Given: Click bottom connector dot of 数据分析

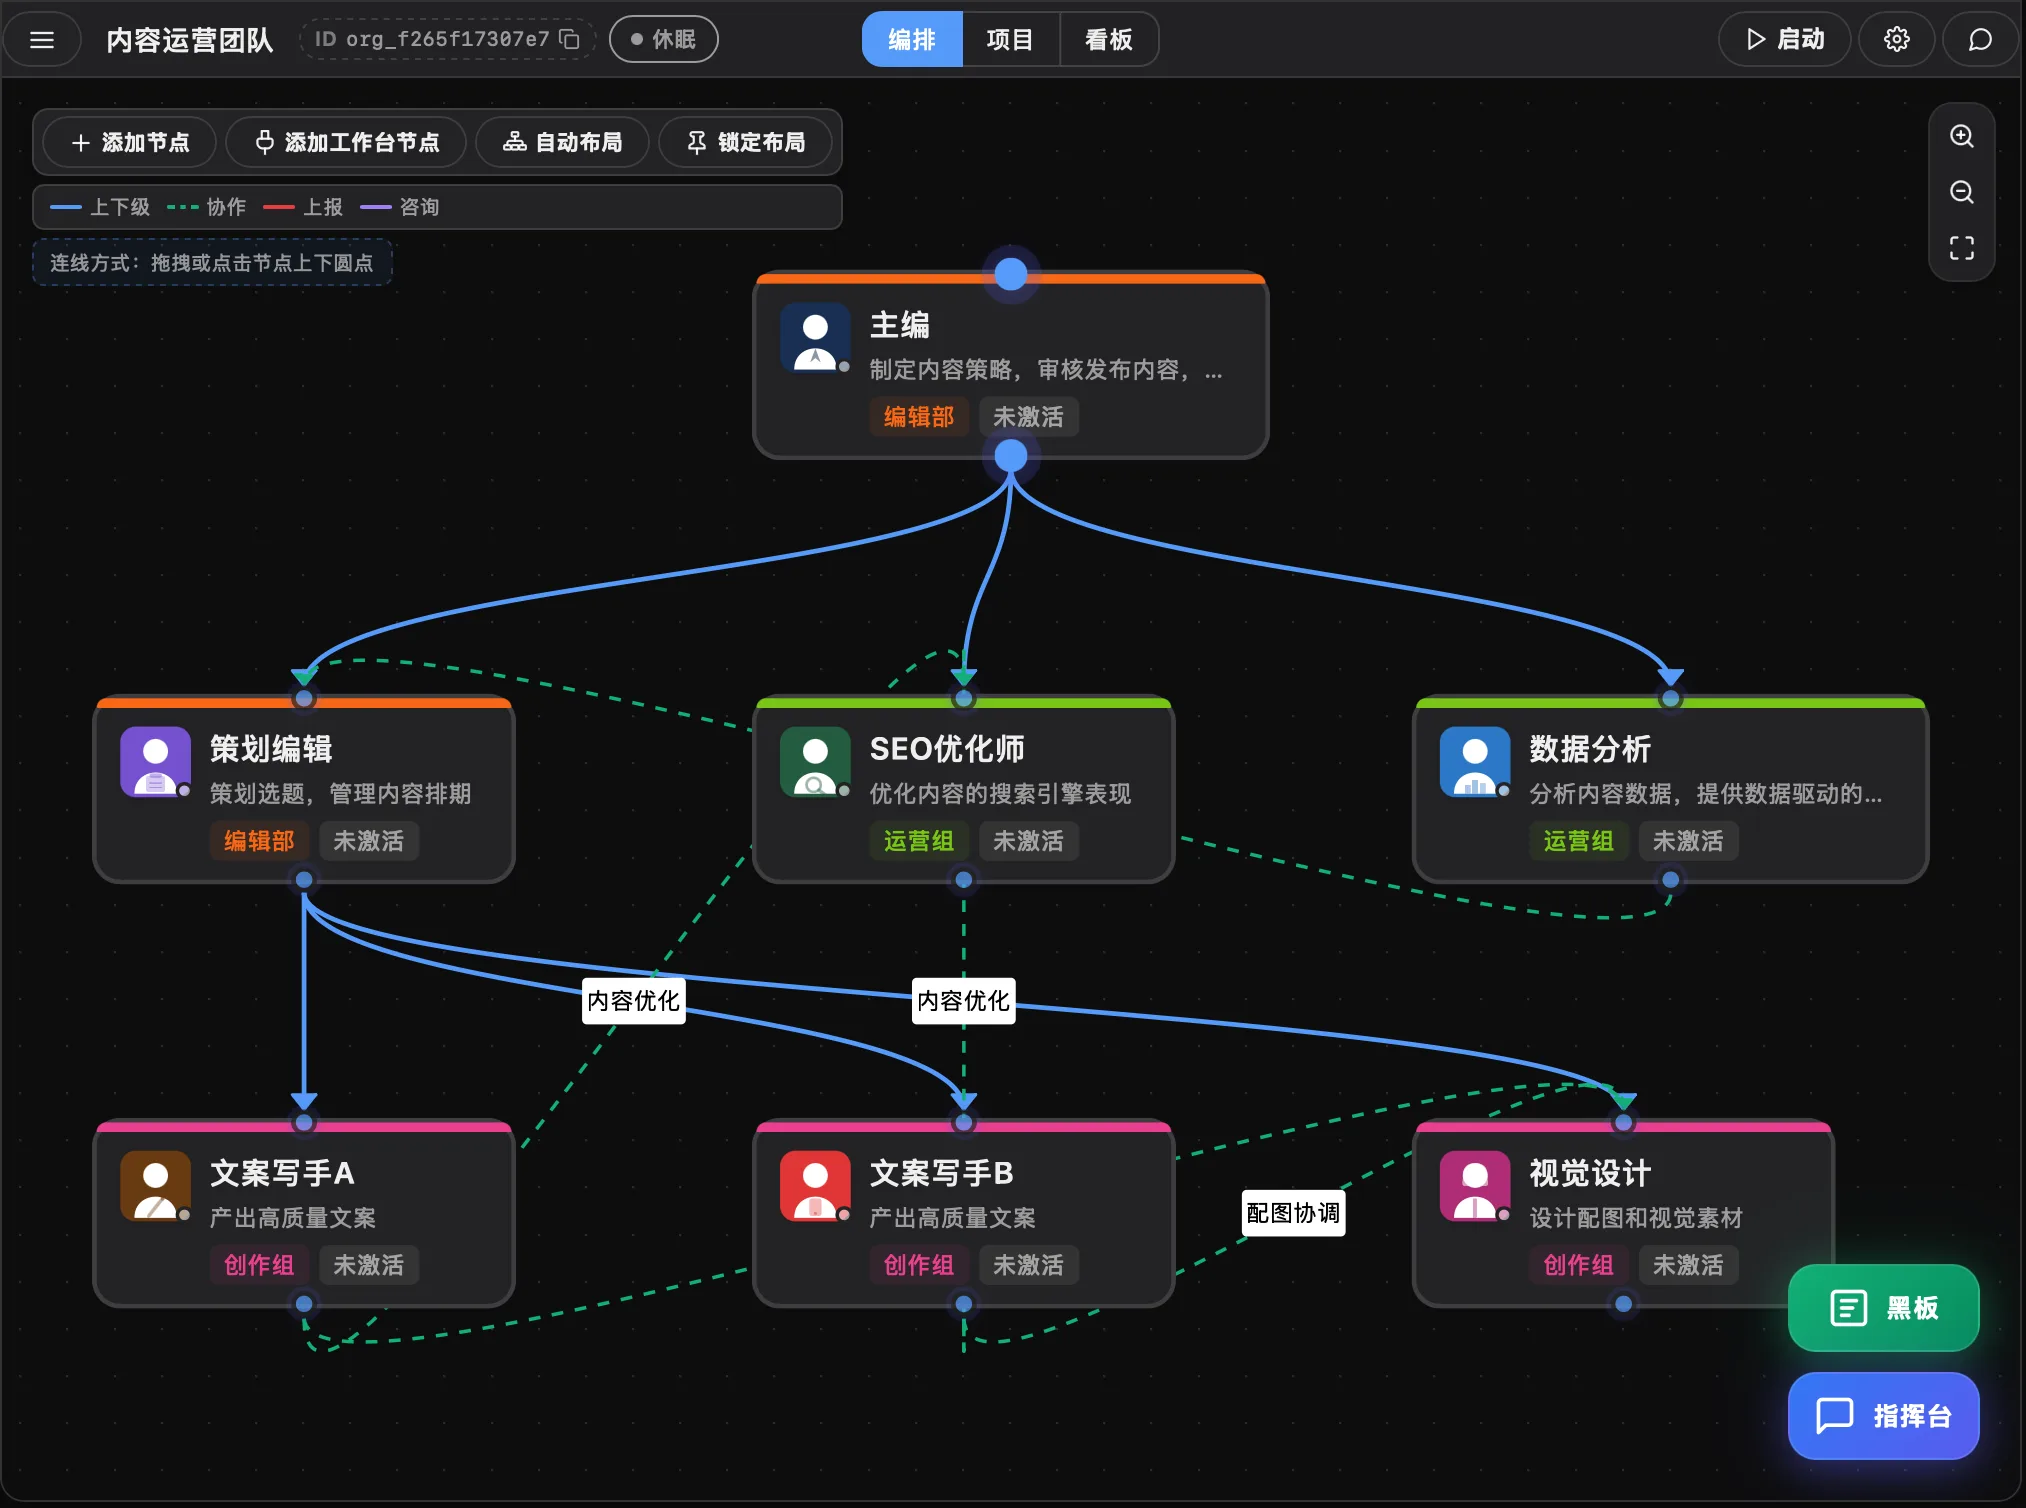Looking at the screenshot, I should coord(1670,880).
